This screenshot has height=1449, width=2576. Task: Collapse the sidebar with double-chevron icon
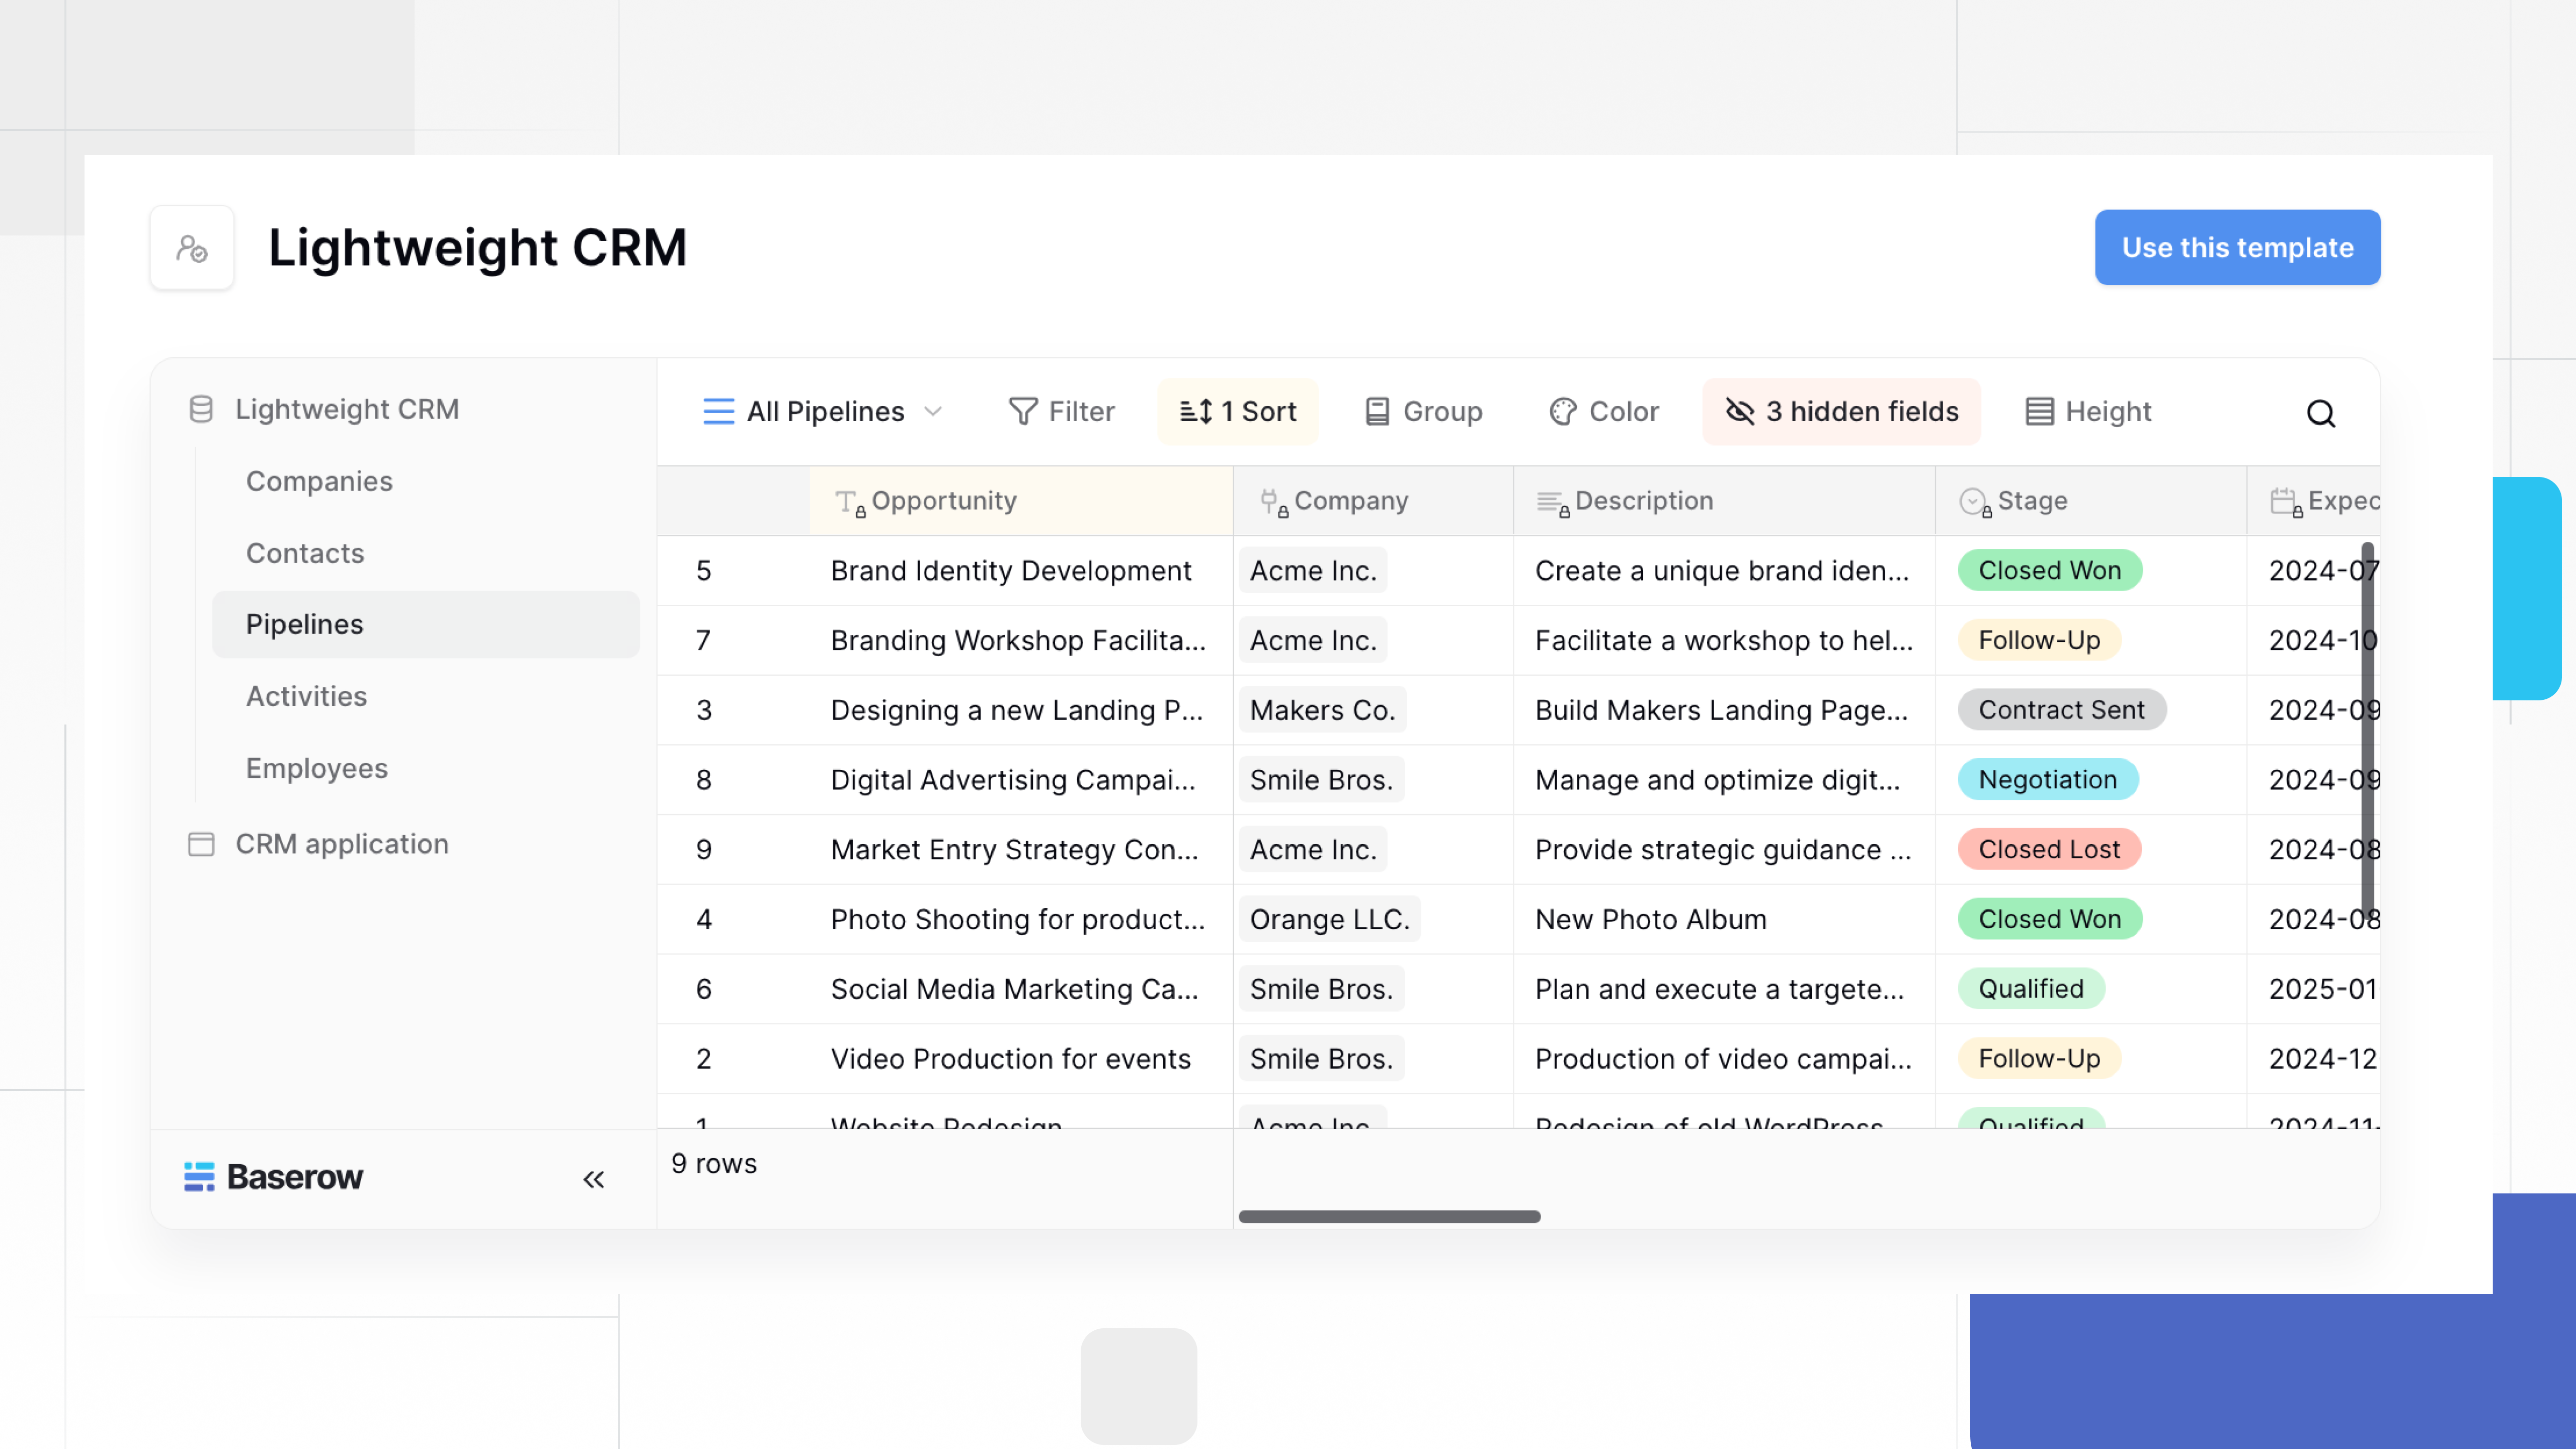point(594,1180)
